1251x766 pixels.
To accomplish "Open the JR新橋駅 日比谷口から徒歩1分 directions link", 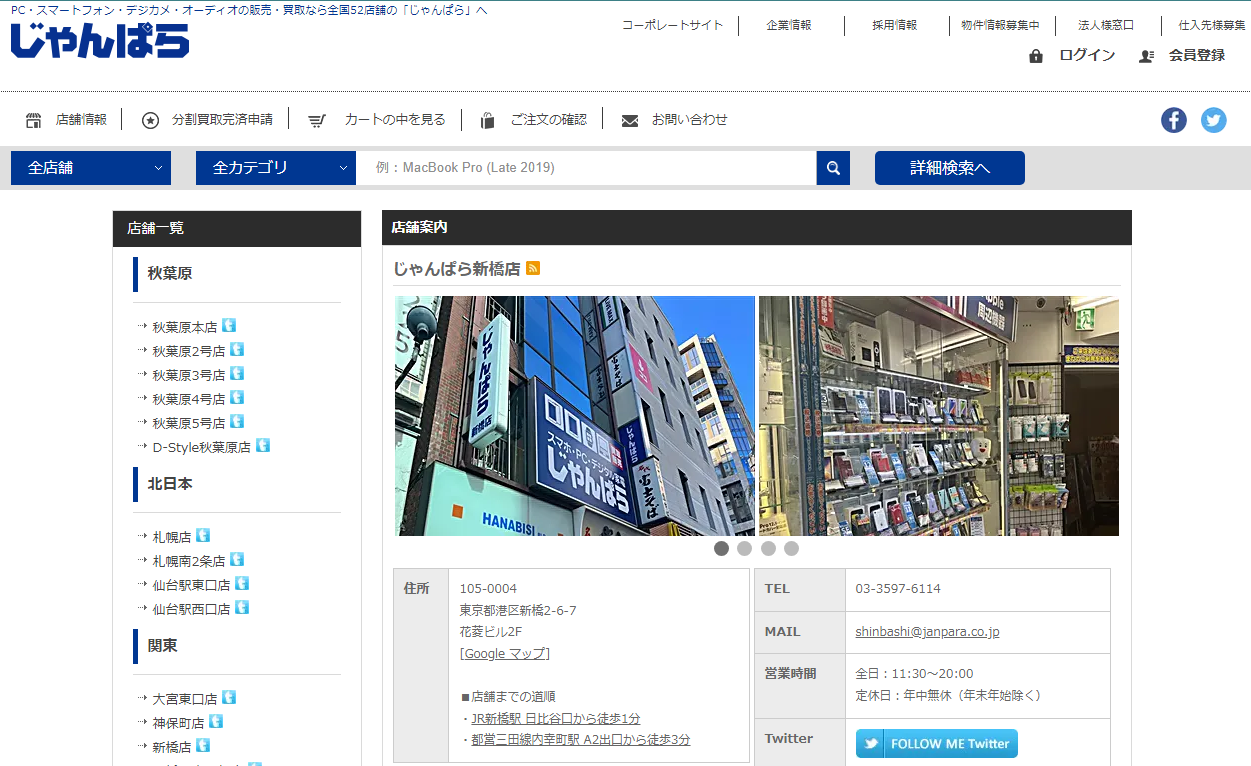I will tap(556, 718).
